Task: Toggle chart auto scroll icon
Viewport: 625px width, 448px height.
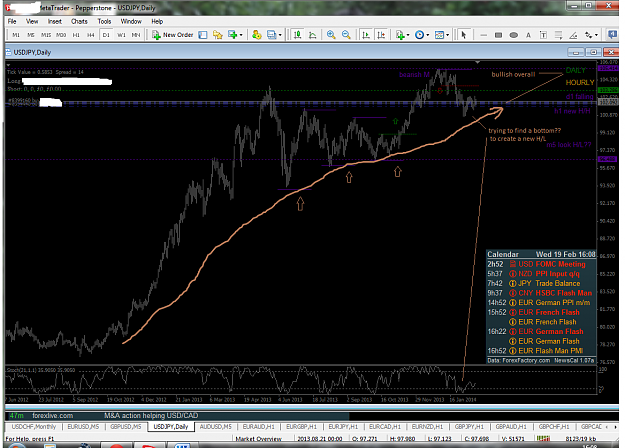Action: [x=366, y=35]
